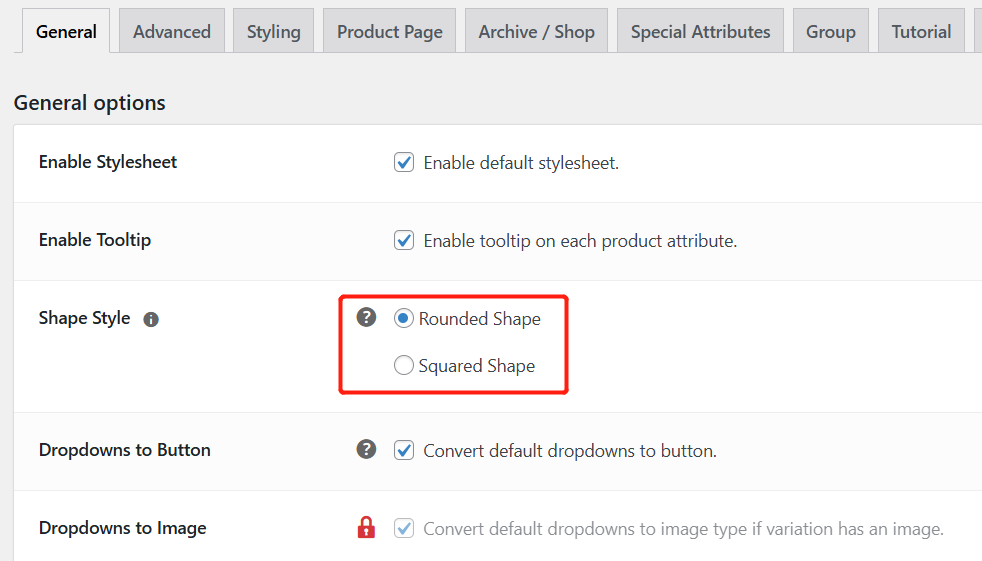Click the question mark icon next to Rounded Shape
Image resolution: width=982 pixels, height=561 pixels.
367,317
